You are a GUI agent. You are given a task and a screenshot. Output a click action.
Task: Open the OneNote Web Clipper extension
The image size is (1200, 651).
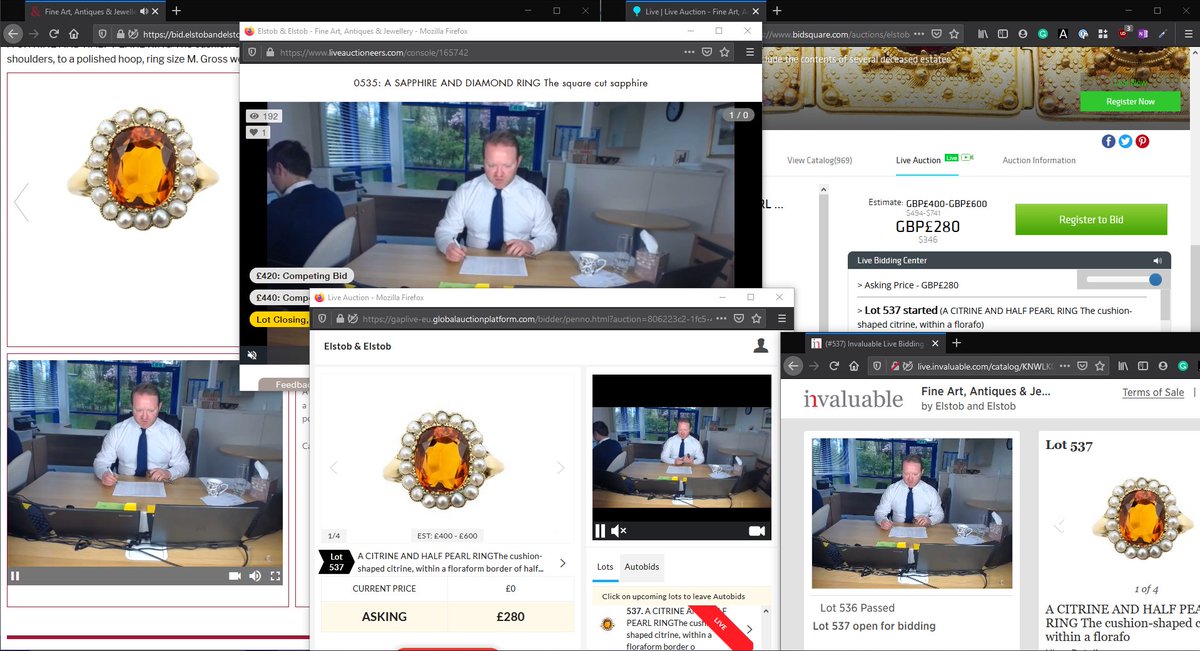[1143, 33]
